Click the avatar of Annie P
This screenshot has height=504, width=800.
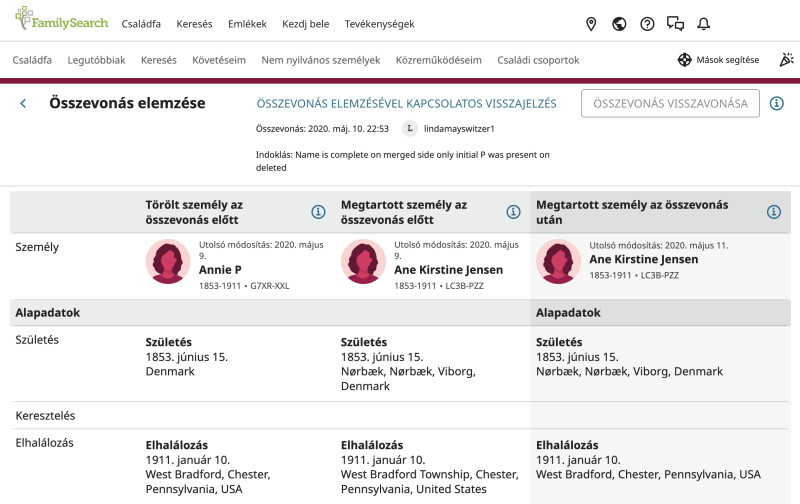click(168, 262)
